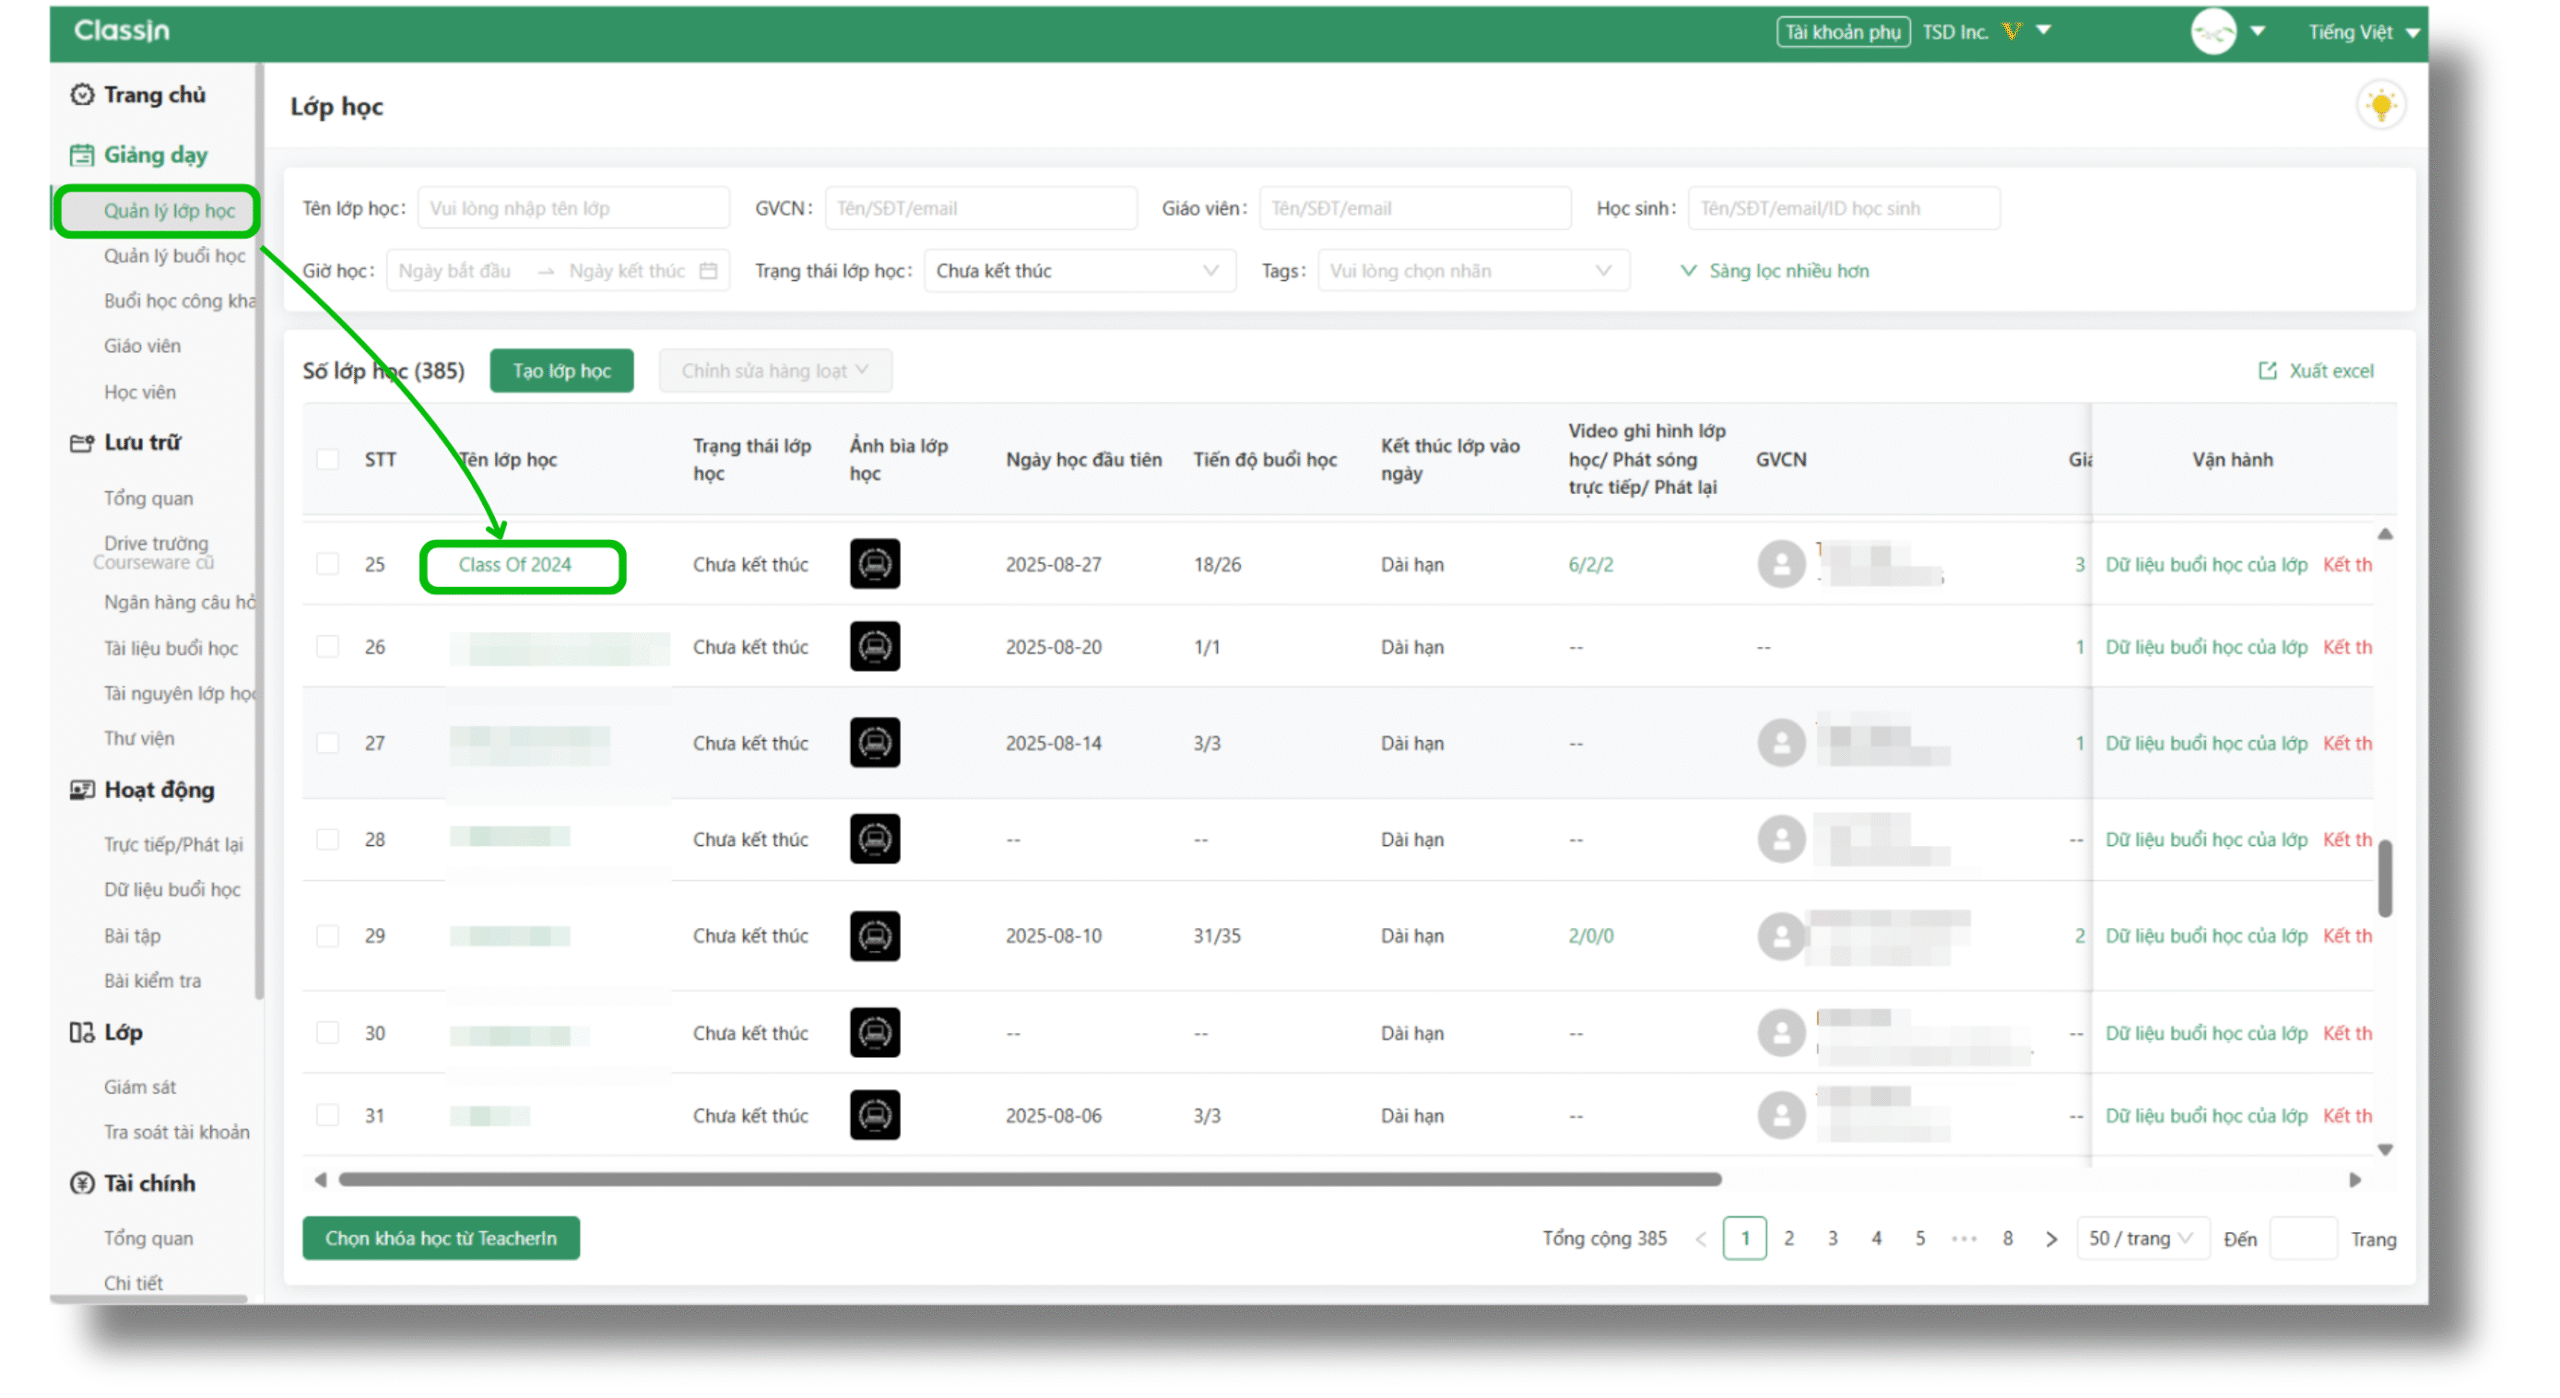Image resolution: width=2560 pixels, height=1398 pixels.
Task: Toggle the select-all header checkbox
Action: [328, 460]
